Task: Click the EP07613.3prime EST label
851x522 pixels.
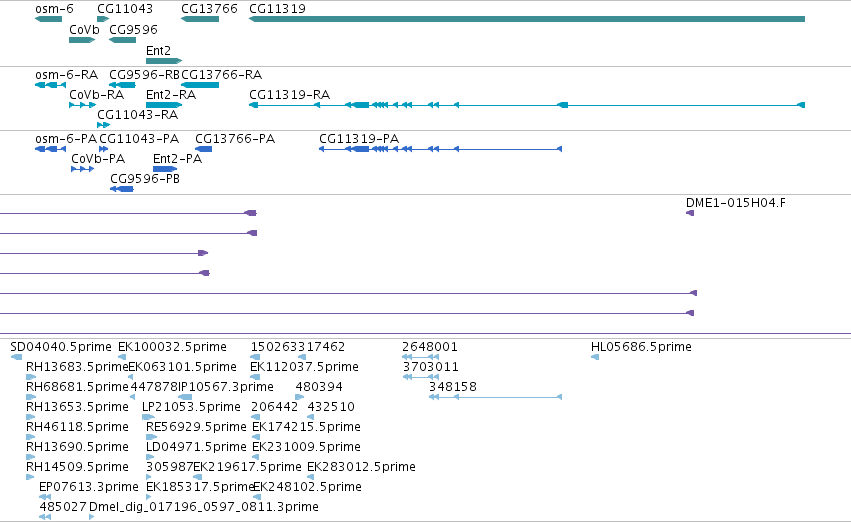Action: pos(89,487)
